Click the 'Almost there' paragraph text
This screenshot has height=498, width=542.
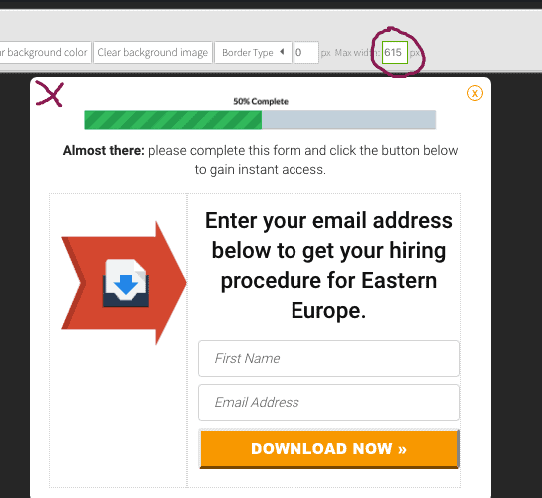point(260,160)
